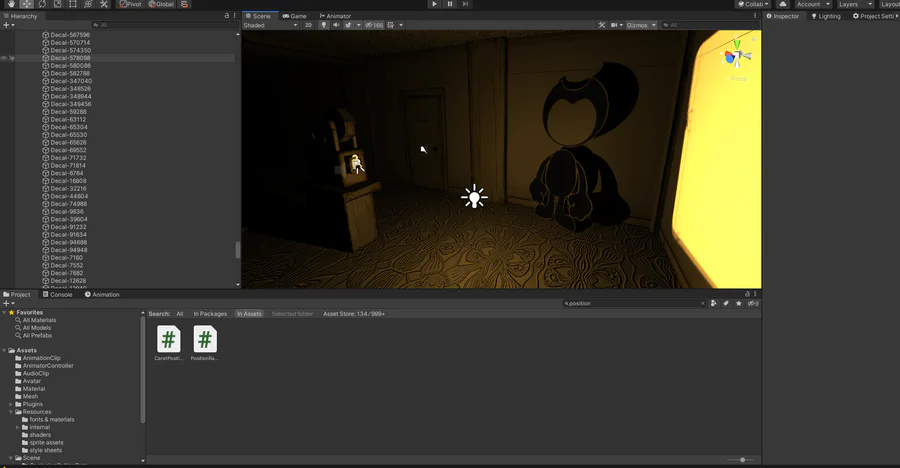
Task: Open Project create (+) dropdown
Action: point(8,303)
